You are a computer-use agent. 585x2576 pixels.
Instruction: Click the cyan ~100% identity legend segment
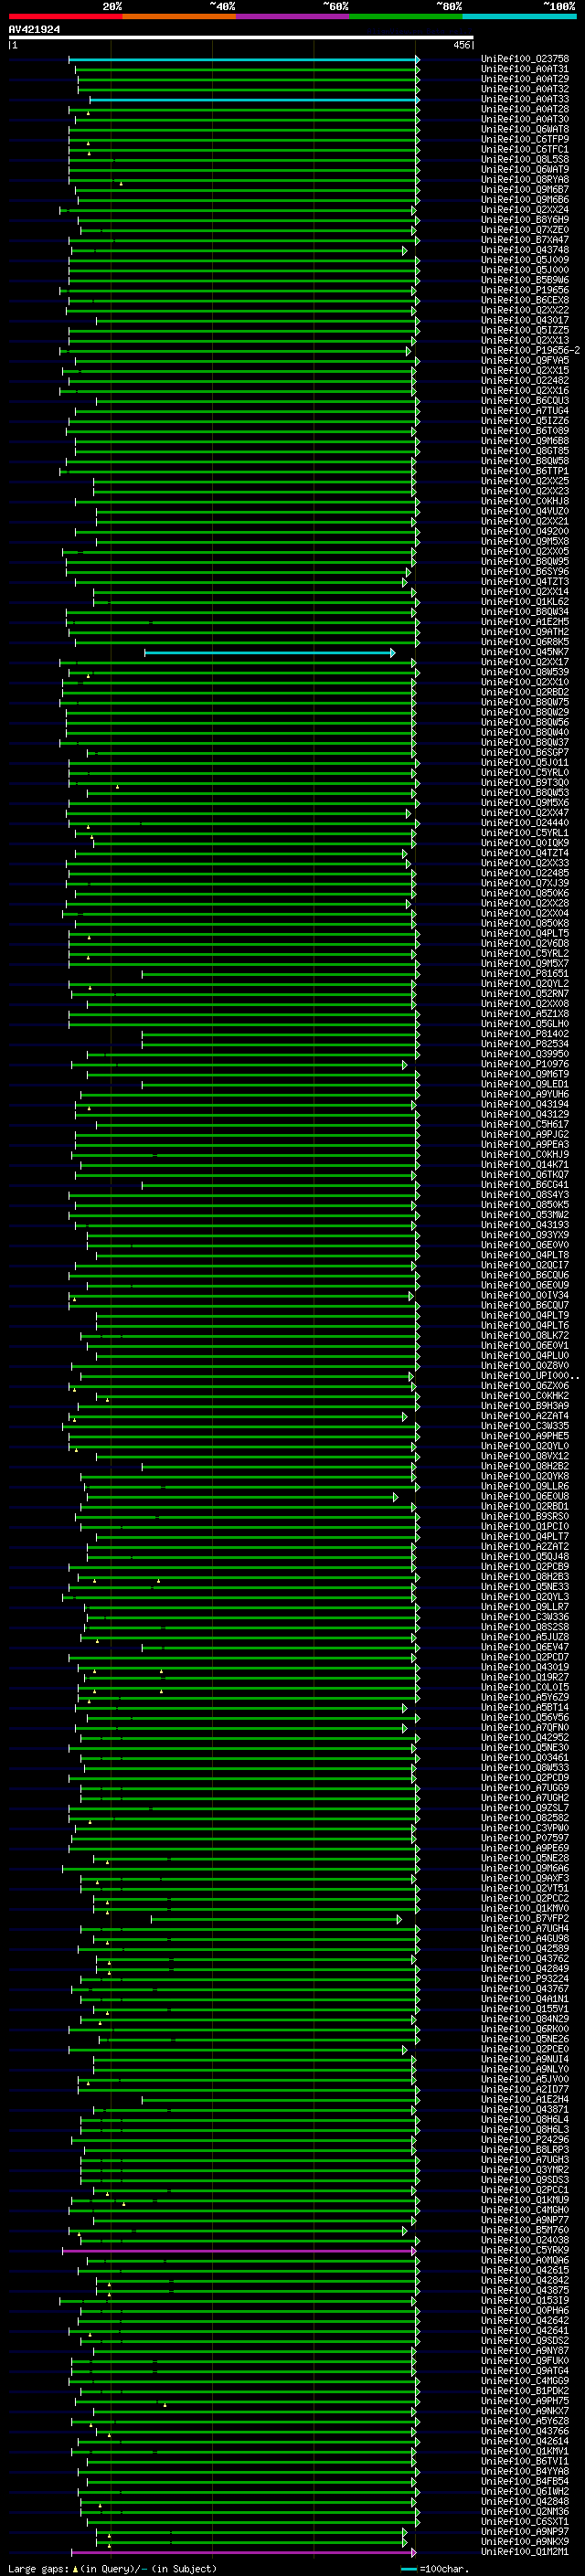point(519,17)
